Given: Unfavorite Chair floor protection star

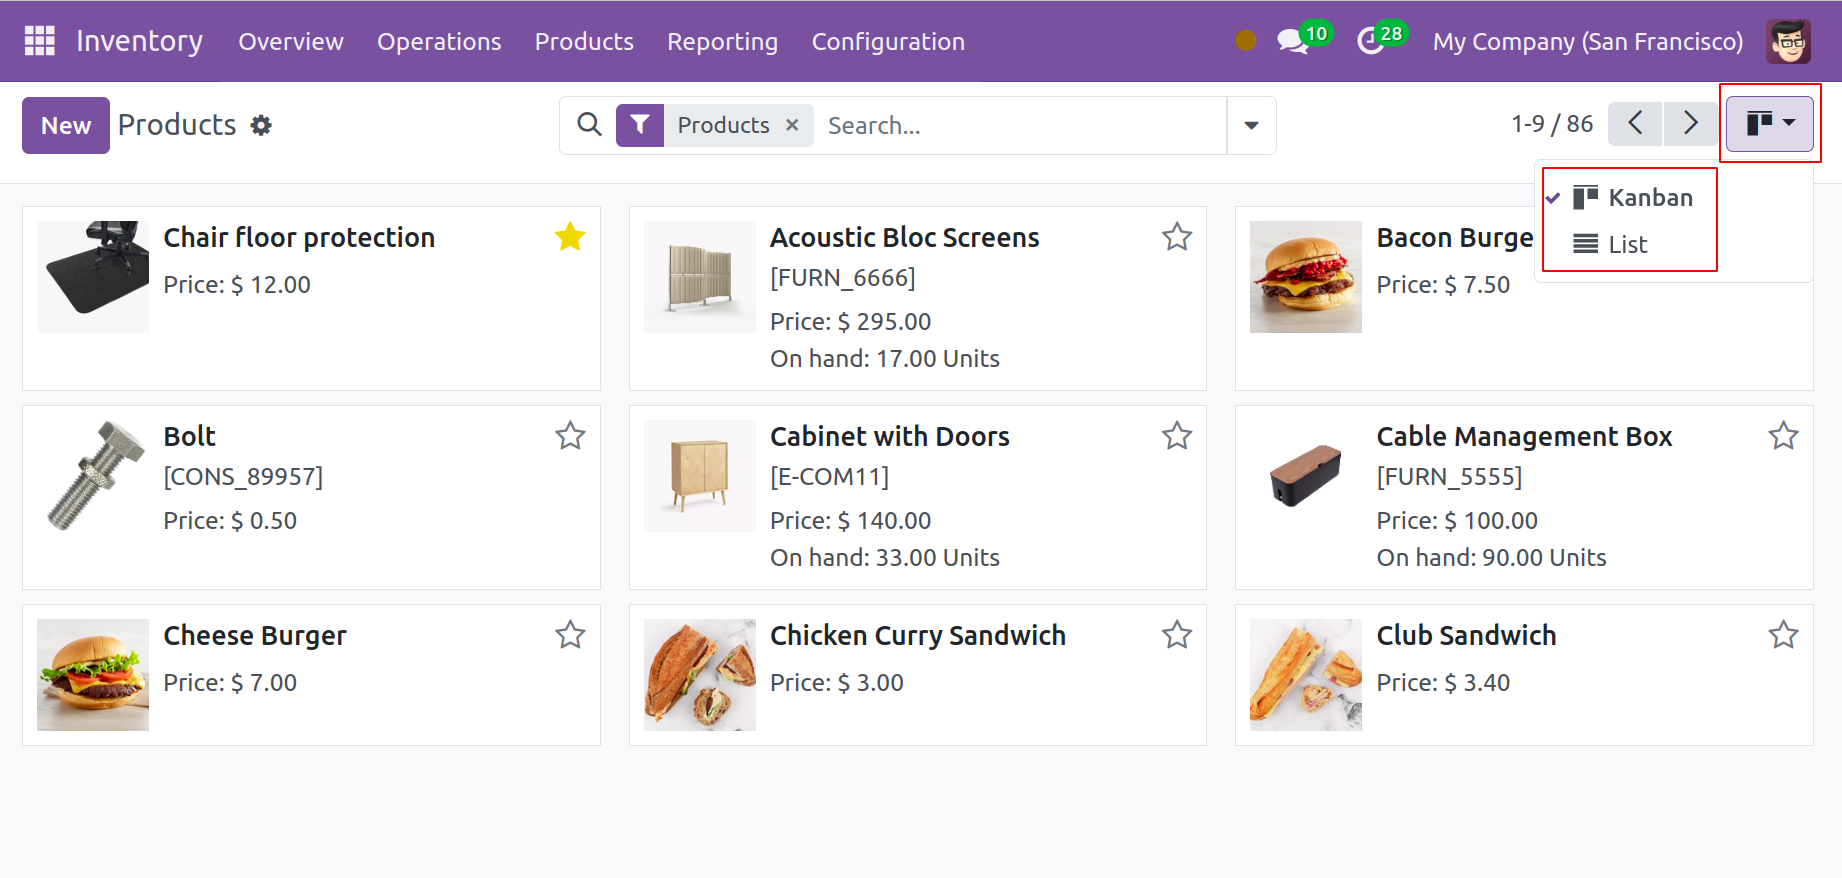Looking at the screenshot, I should point(570,237).
